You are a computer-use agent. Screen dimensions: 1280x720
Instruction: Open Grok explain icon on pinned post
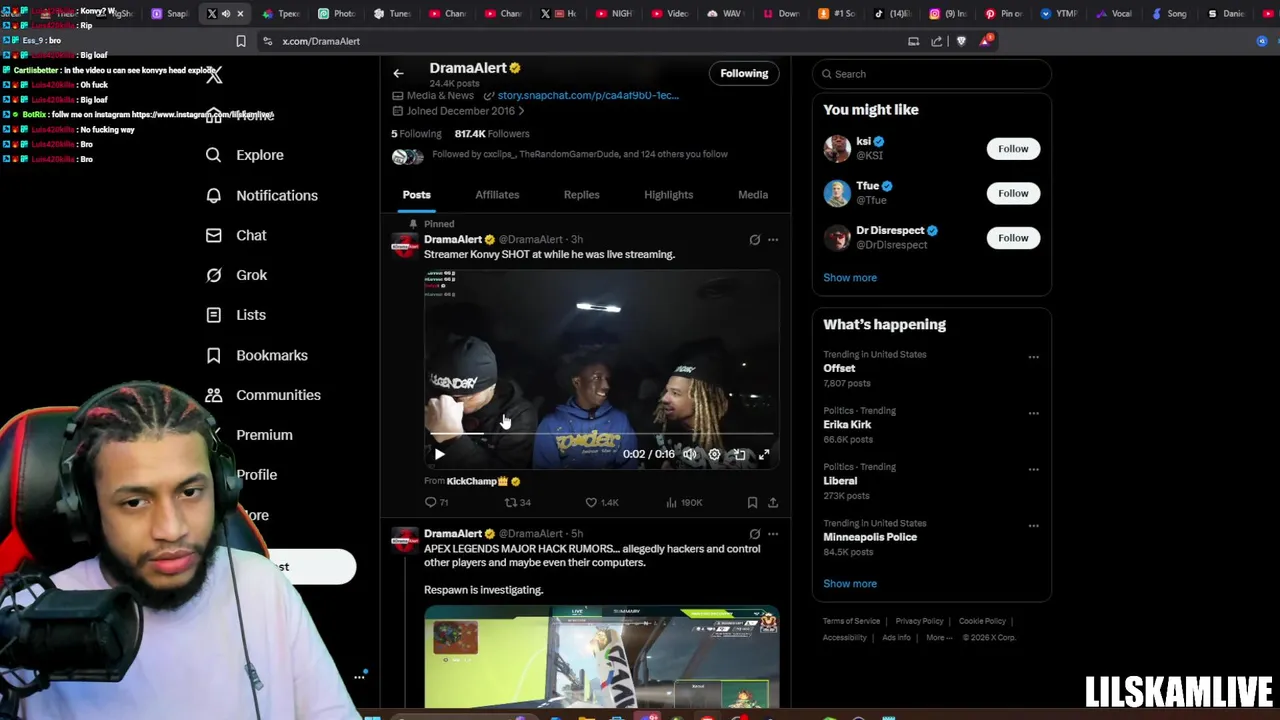tap(755, 240)
